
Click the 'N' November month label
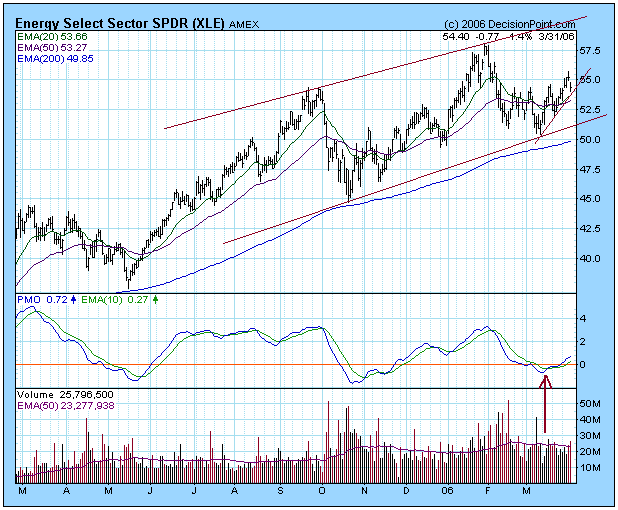point(364,491)
